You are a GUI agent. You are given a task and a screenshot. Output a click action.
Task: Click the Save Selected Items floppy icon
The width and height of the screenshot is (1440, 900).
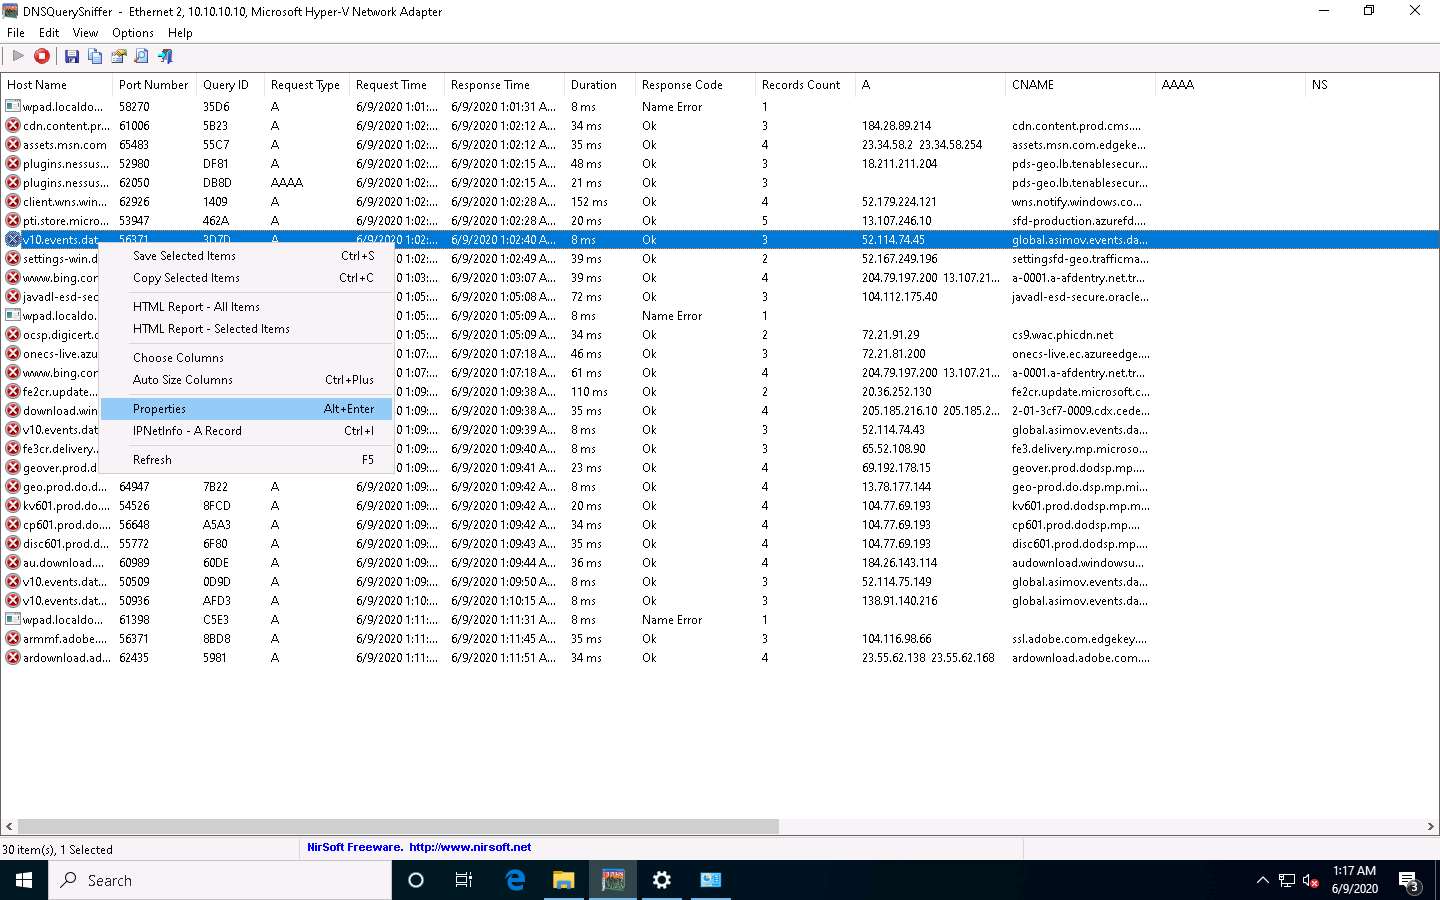tap(71, 56)
